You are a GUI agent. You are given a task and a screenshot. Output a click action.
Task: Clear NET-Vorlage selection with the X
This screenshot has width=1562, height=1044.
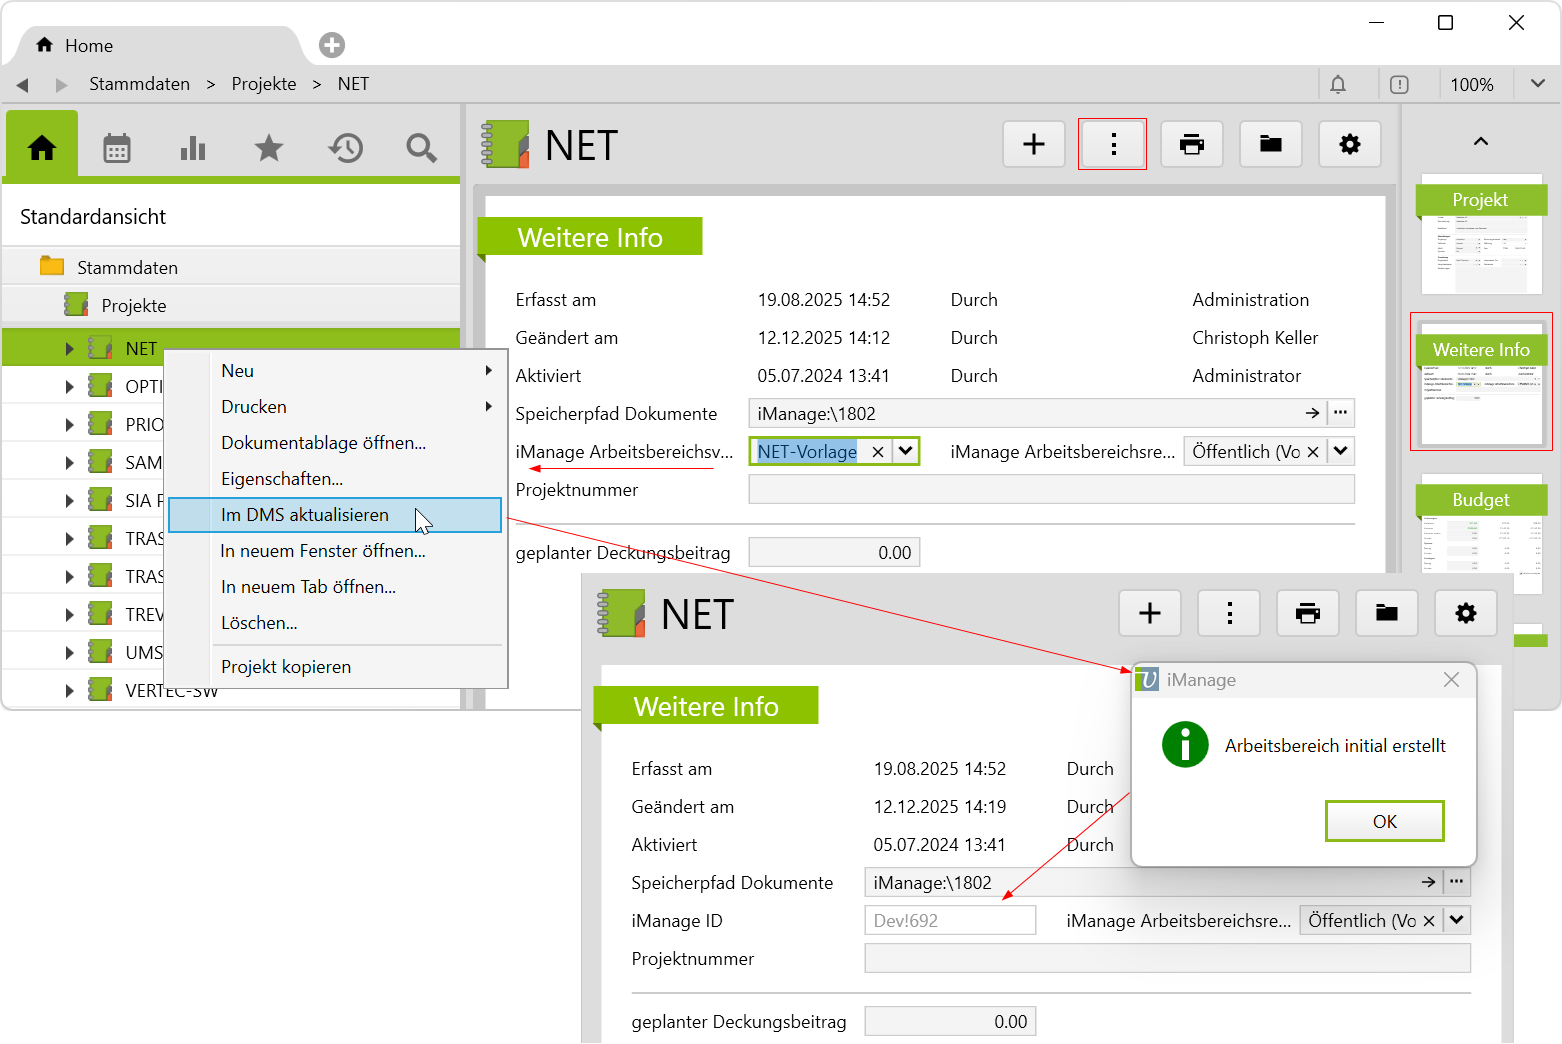point(877,452)
